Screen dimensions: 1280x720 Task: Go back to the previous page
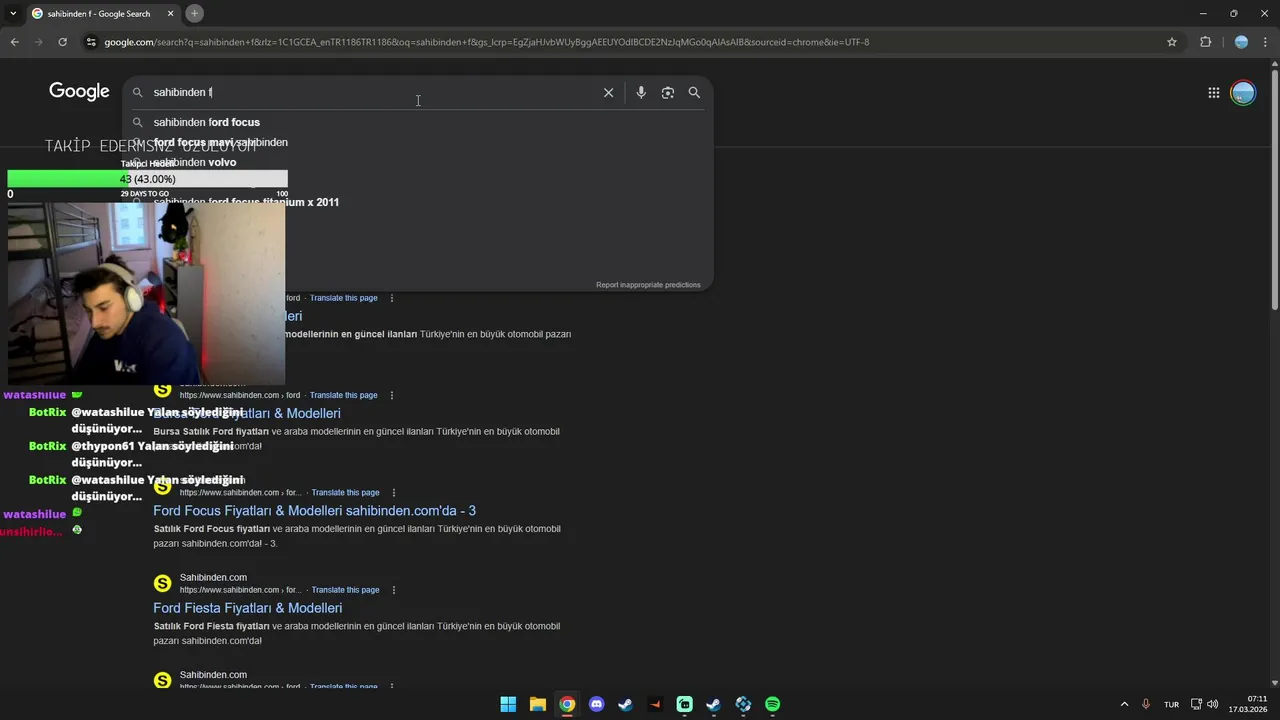[x=14, y=42]
